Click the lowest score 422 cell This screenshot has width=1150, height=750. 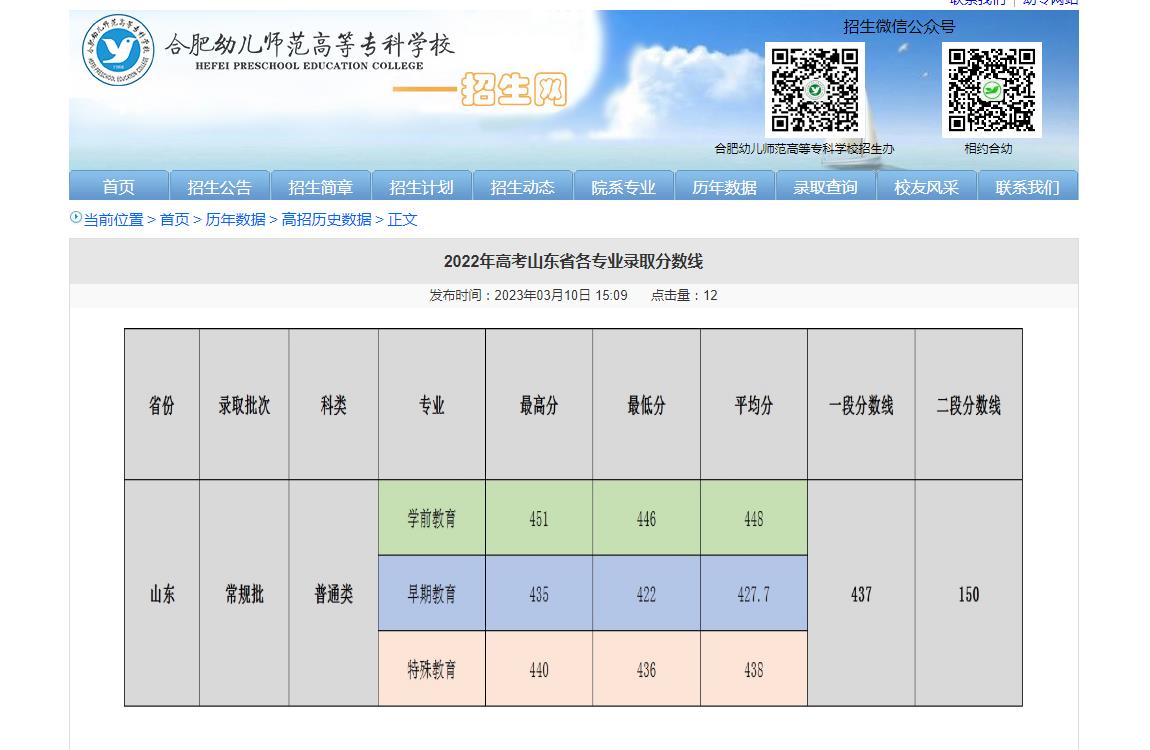(646, 593)
